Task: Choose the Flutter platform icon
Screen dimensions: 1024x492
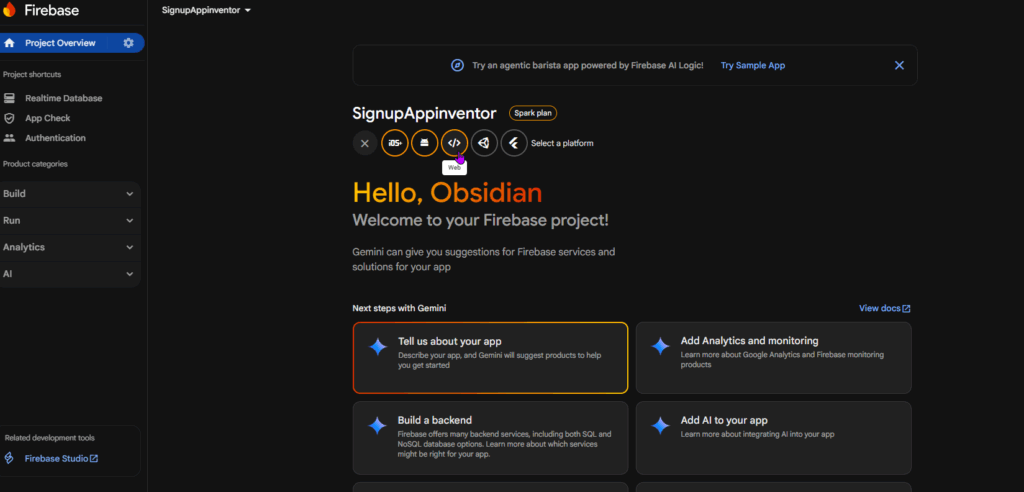Action: click(x=514, y=143)
